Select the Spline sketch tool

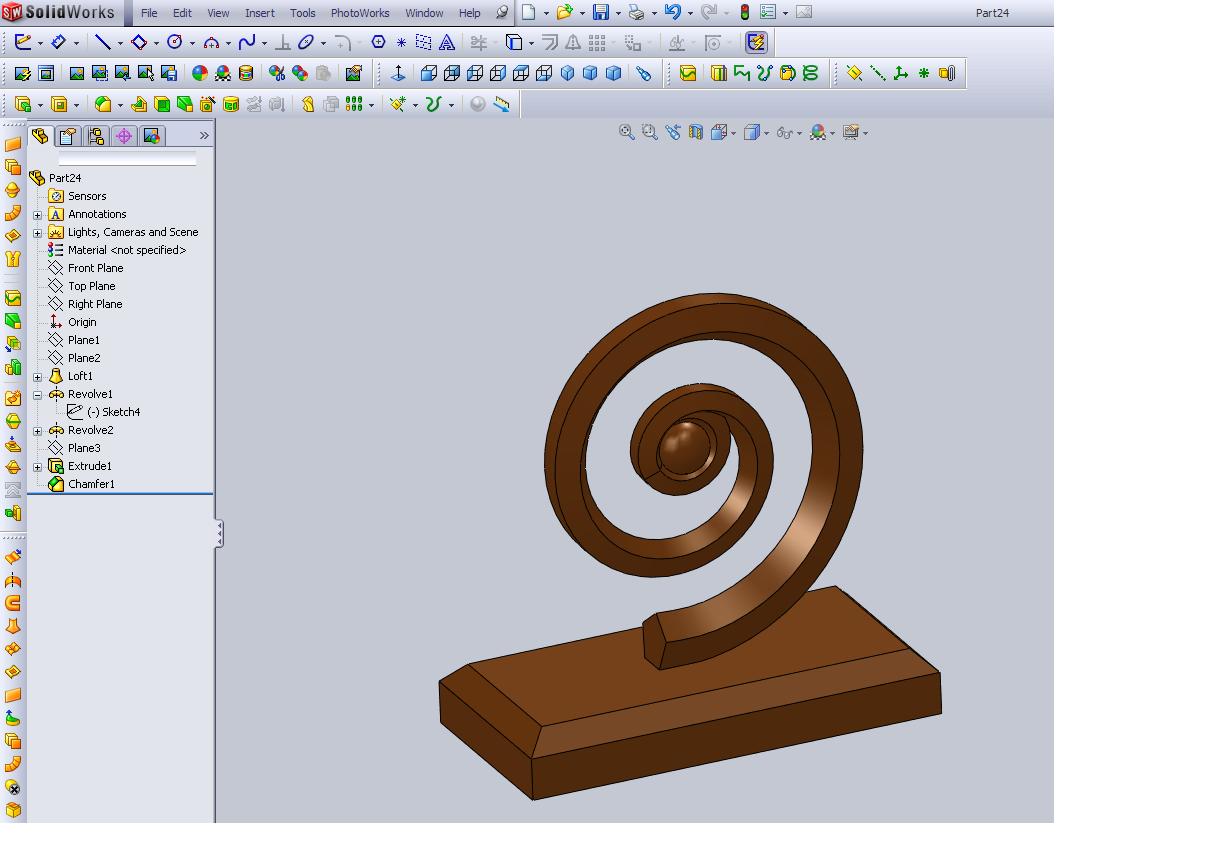[x=247, y=43]
